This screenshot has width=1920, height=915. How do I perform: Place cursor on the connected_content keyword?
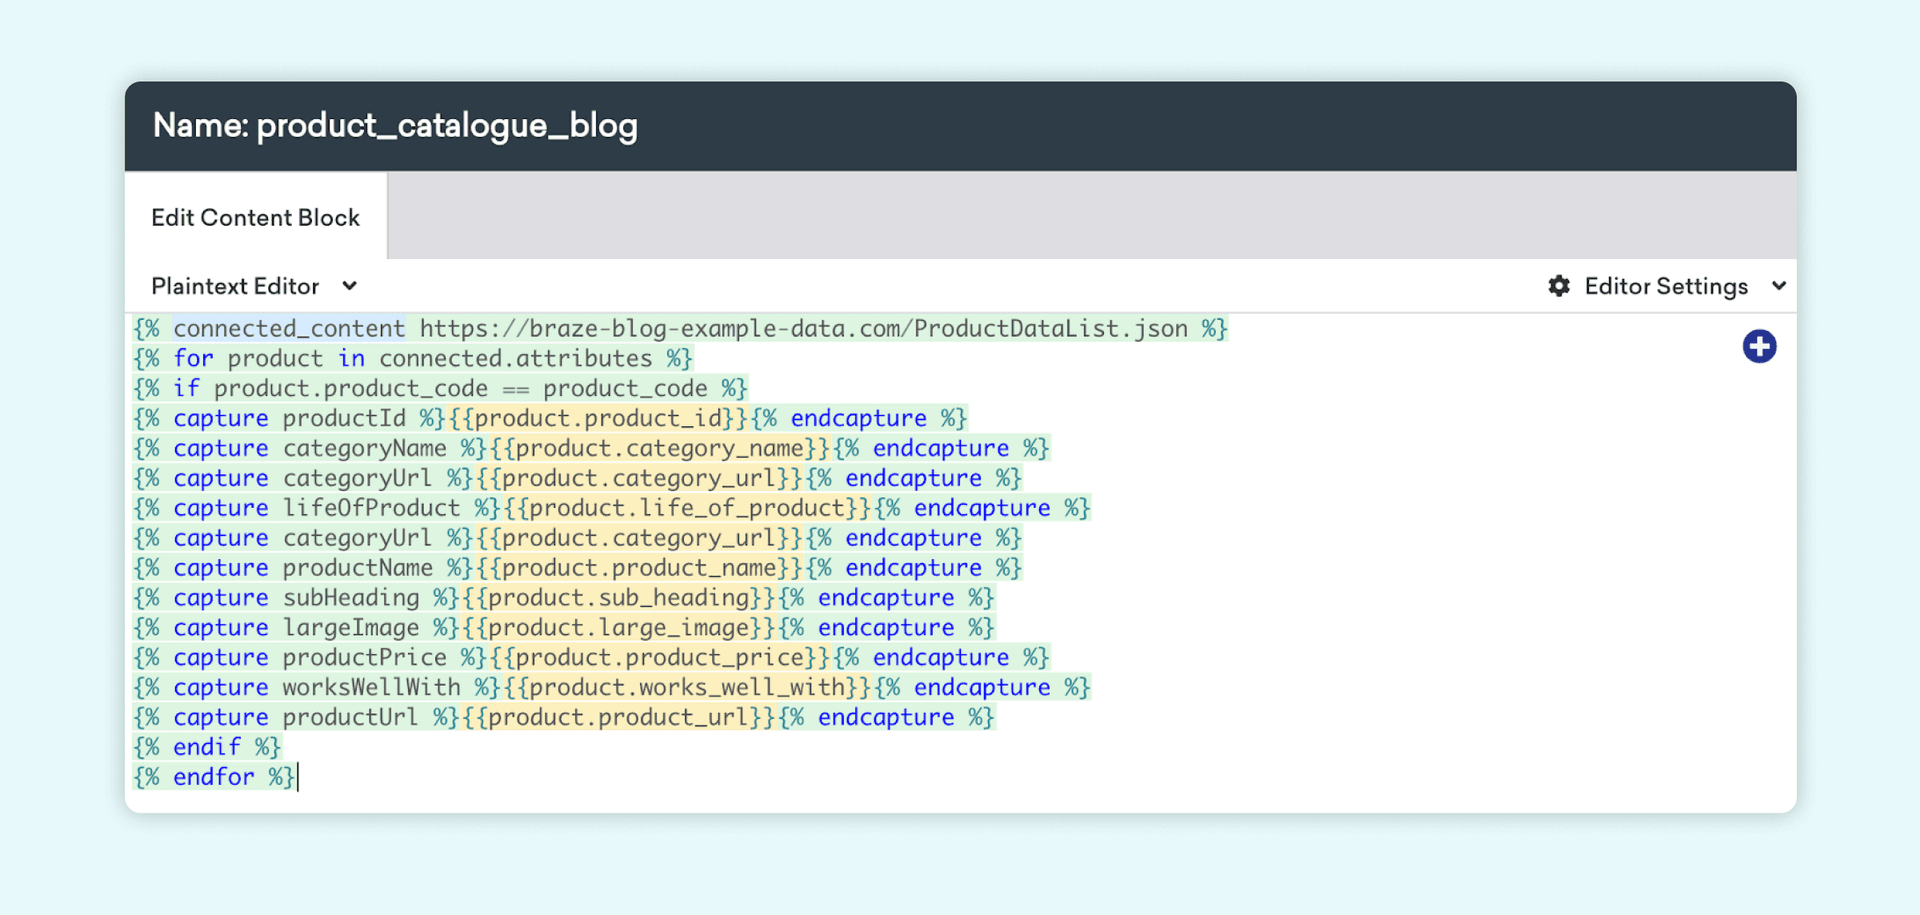[289, 329]
